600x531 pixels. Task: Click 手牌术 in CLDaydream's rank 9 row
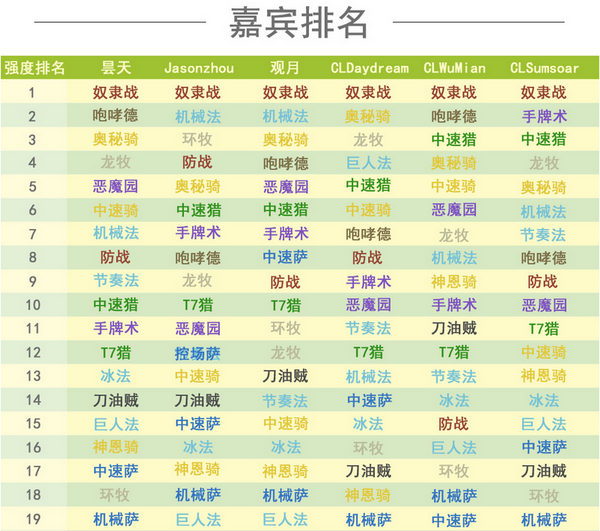point(369,282)
